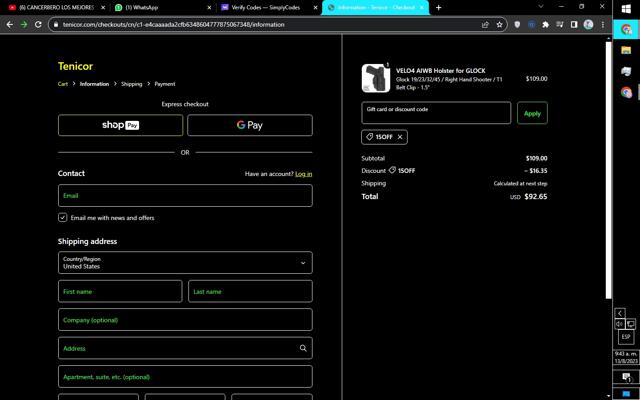This screenshot has width=640, height=400.
Task: Focus the Company (optional) field
Action: pyautogui.click(x=185, y=320)
